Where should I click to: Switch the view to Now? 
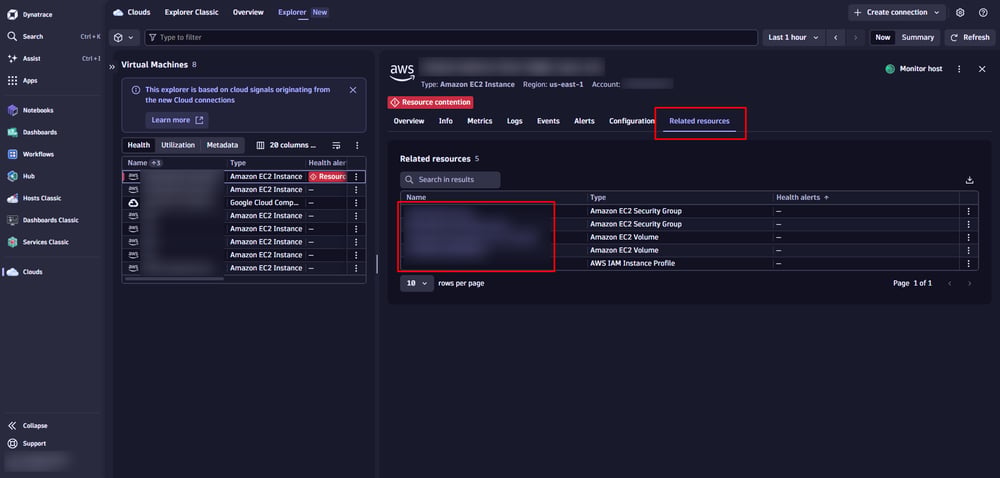883,38
